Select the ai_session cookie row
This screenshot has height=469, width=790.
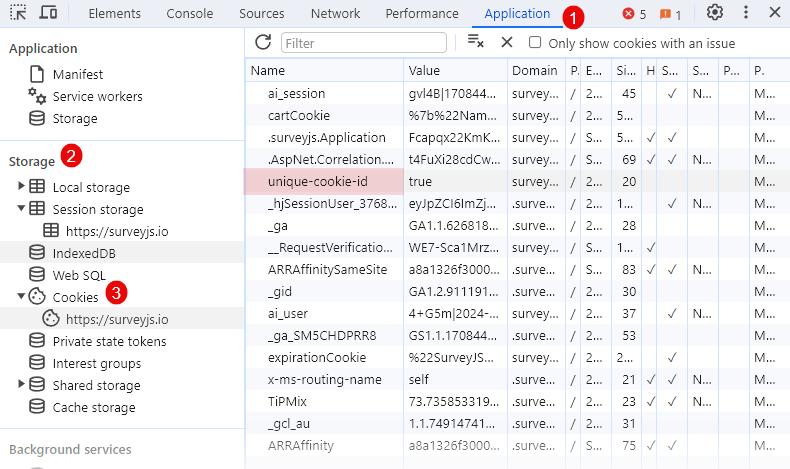pos(517,93)
